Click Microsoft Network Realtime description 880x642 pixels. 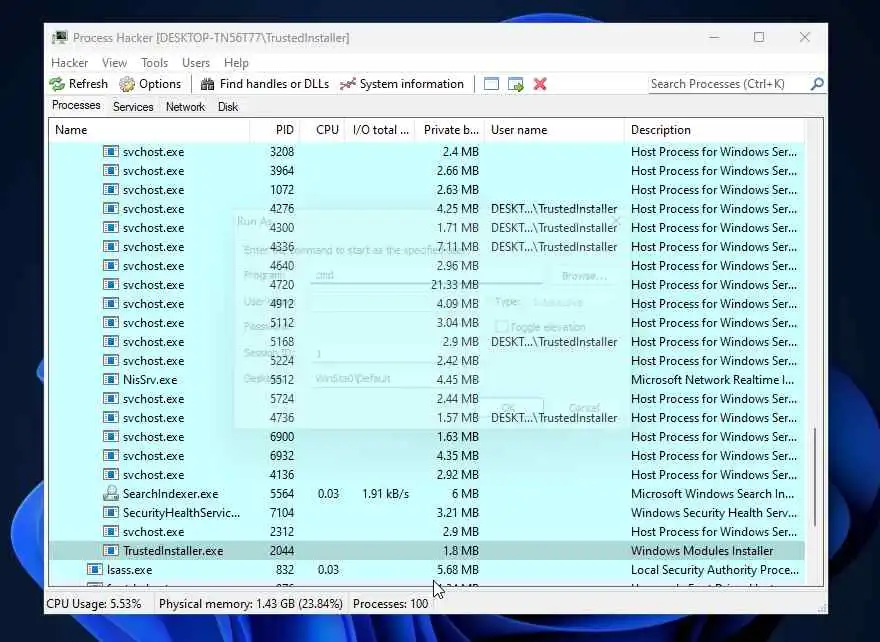(712, 380)
